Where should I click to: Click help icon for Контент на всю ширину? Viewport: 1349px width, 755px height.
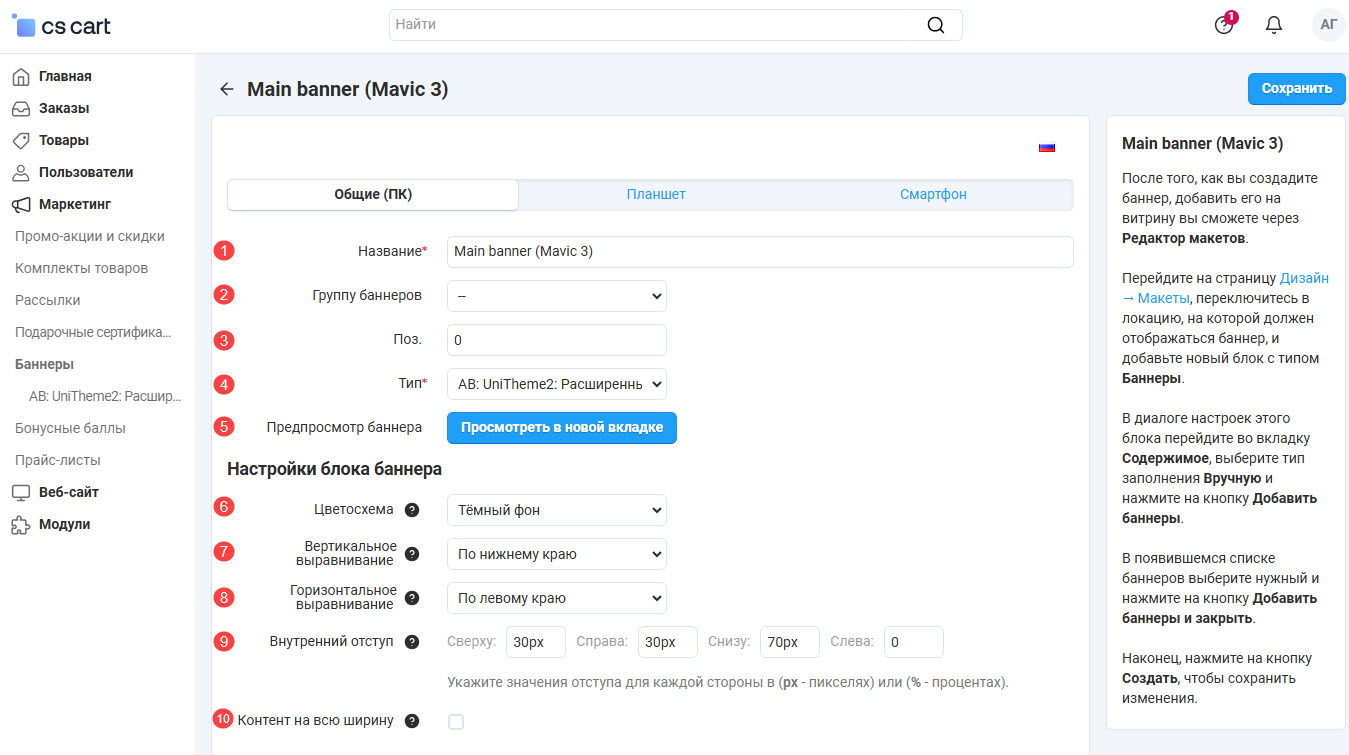pyautogui.click(x=412, y=721)
